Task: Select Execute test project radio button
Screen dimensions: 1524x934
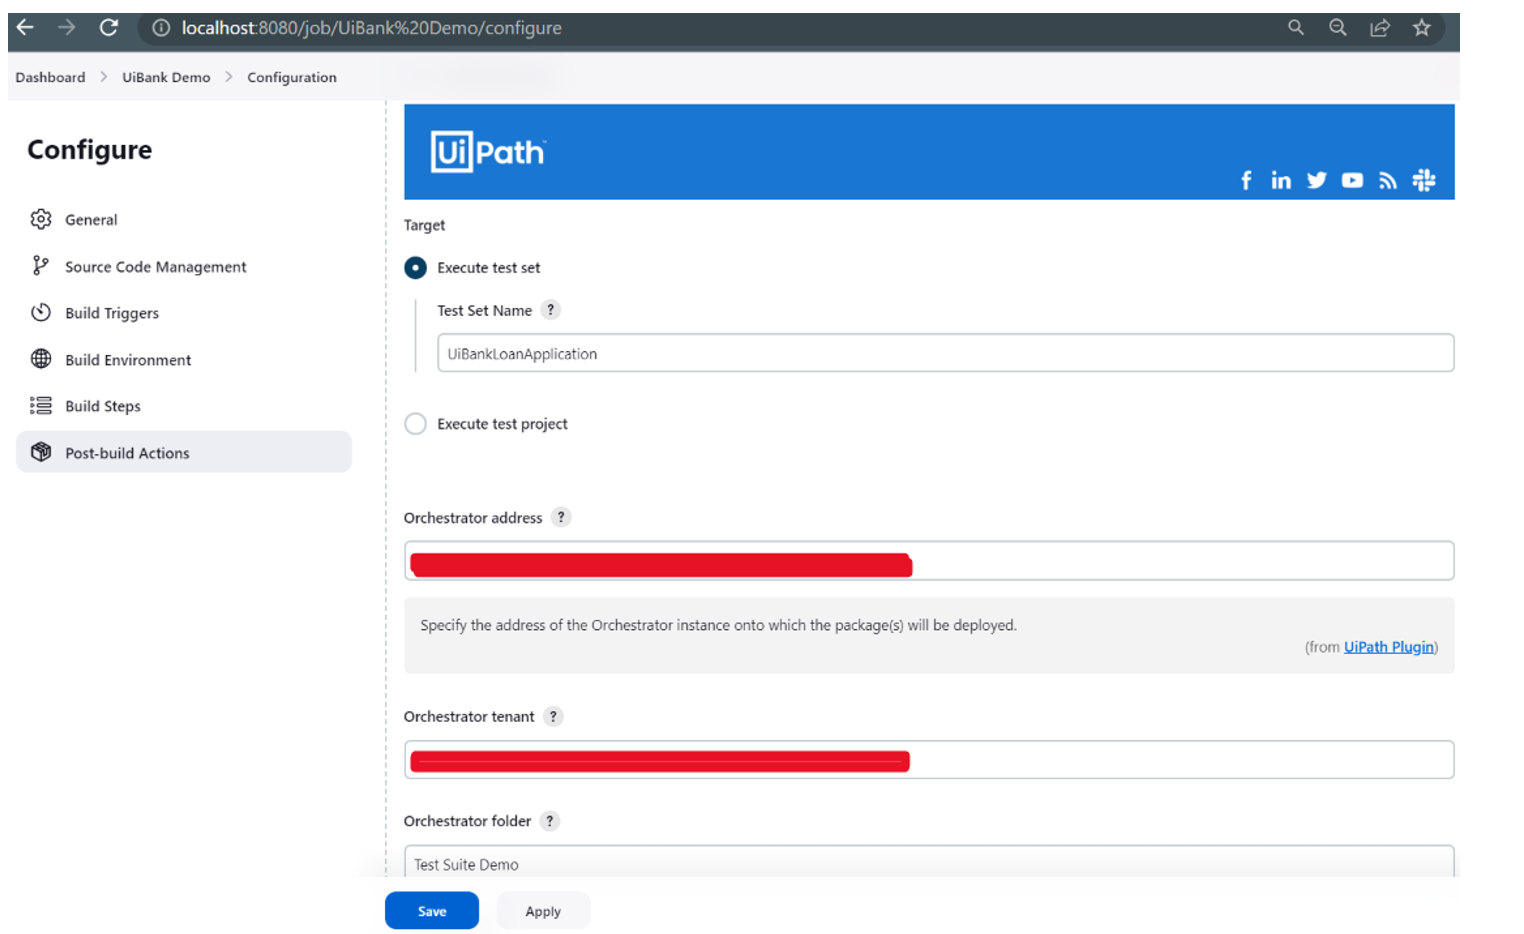Action: [415, 424]
